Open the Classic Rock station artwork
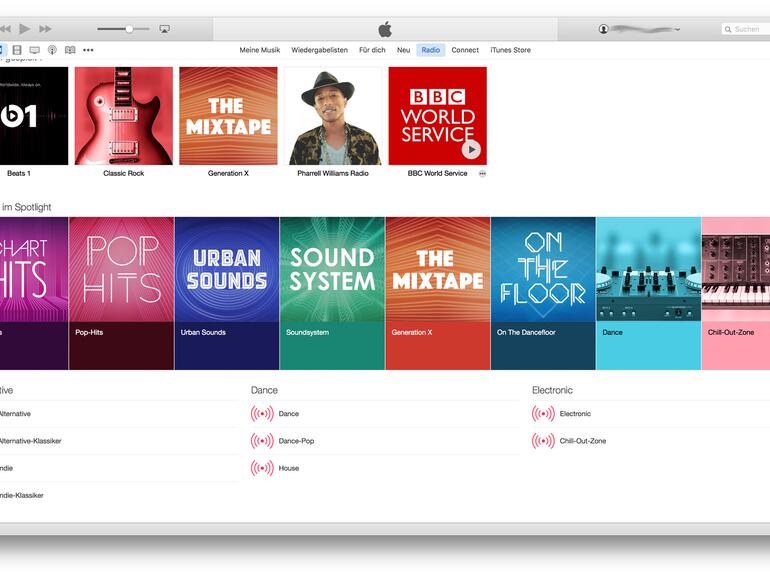Viewport: 770px width, 578px height. pos(124,116)
